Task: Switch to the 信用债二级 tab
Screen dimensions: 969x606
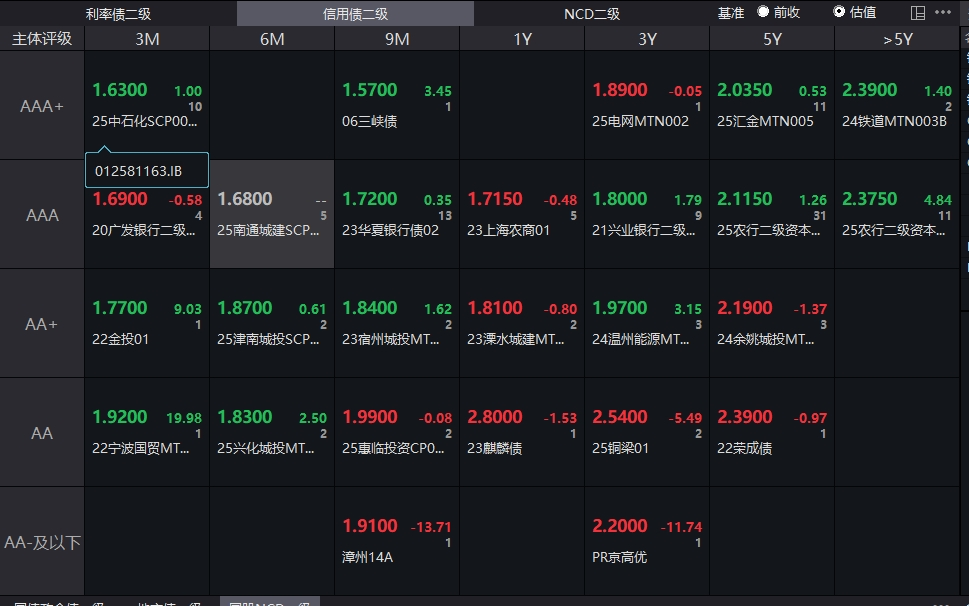Action: [355, 14]
